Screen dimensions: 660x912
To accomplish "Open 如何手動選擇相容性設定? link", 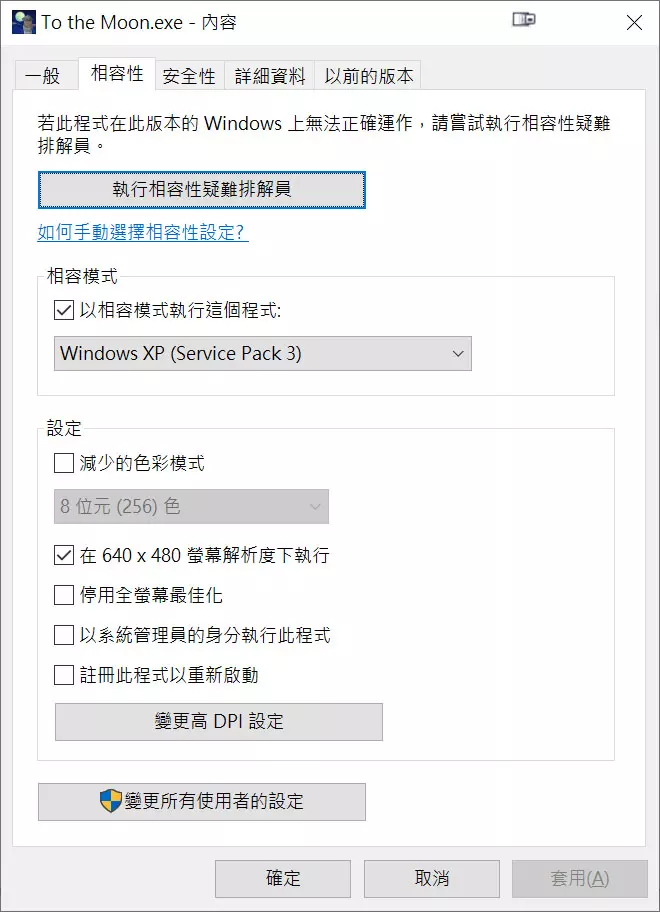I will tap(142, 233).
